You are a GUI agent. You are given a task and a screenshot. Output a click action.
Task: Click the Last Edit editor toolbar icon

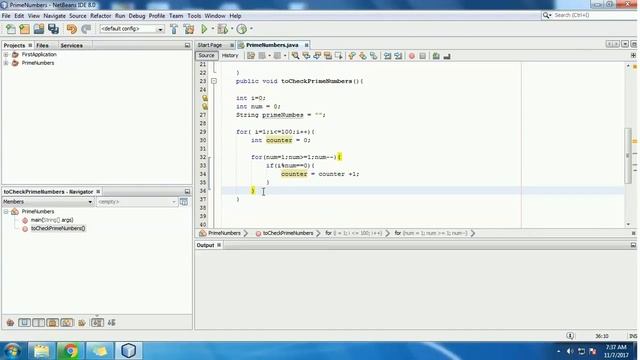click(x=251, y=56)
